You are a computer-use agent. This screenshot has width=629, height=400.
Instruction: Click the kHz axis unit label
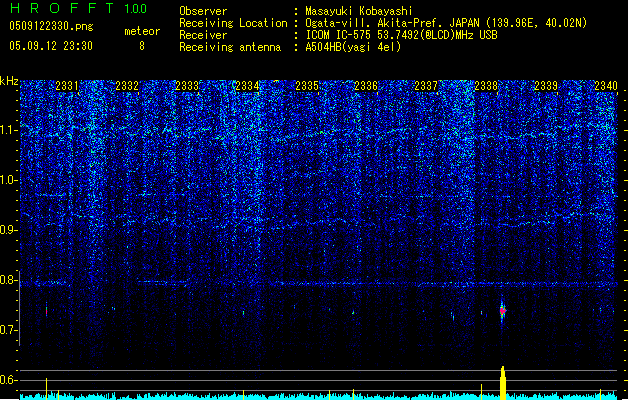coord(9,81)
